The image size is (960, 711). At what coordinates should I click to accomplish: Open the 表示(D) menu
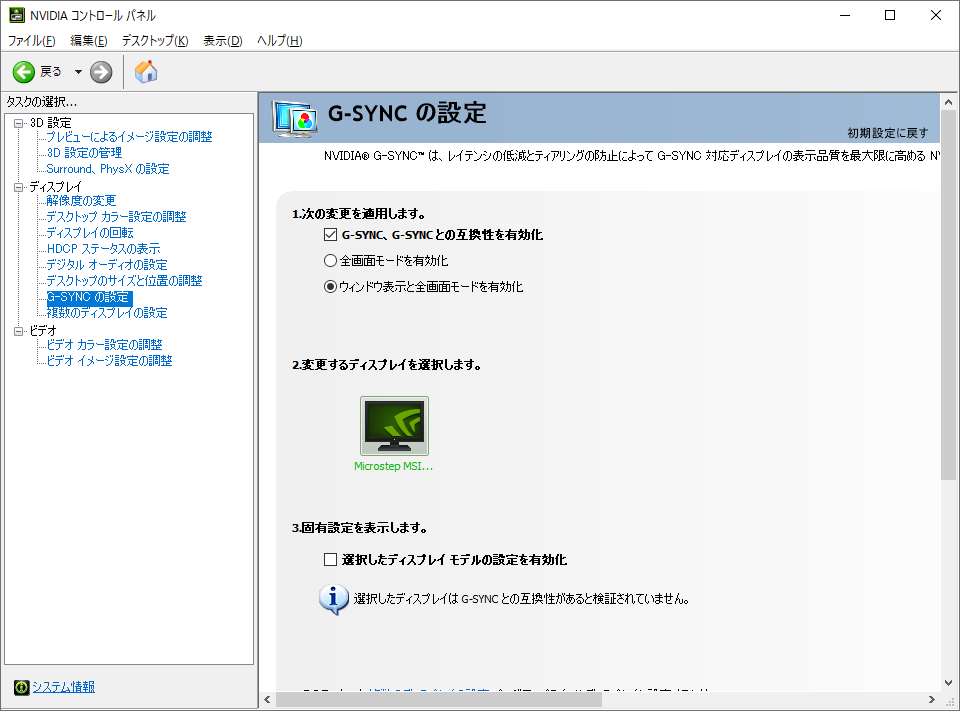(x=223, y=41)
